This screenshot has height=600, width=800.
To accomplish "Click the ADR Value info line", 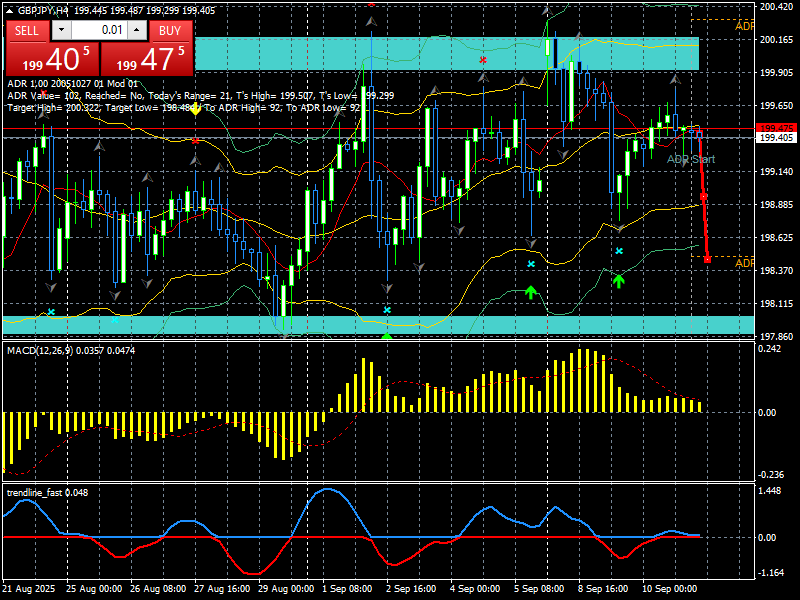I will 201,95.
